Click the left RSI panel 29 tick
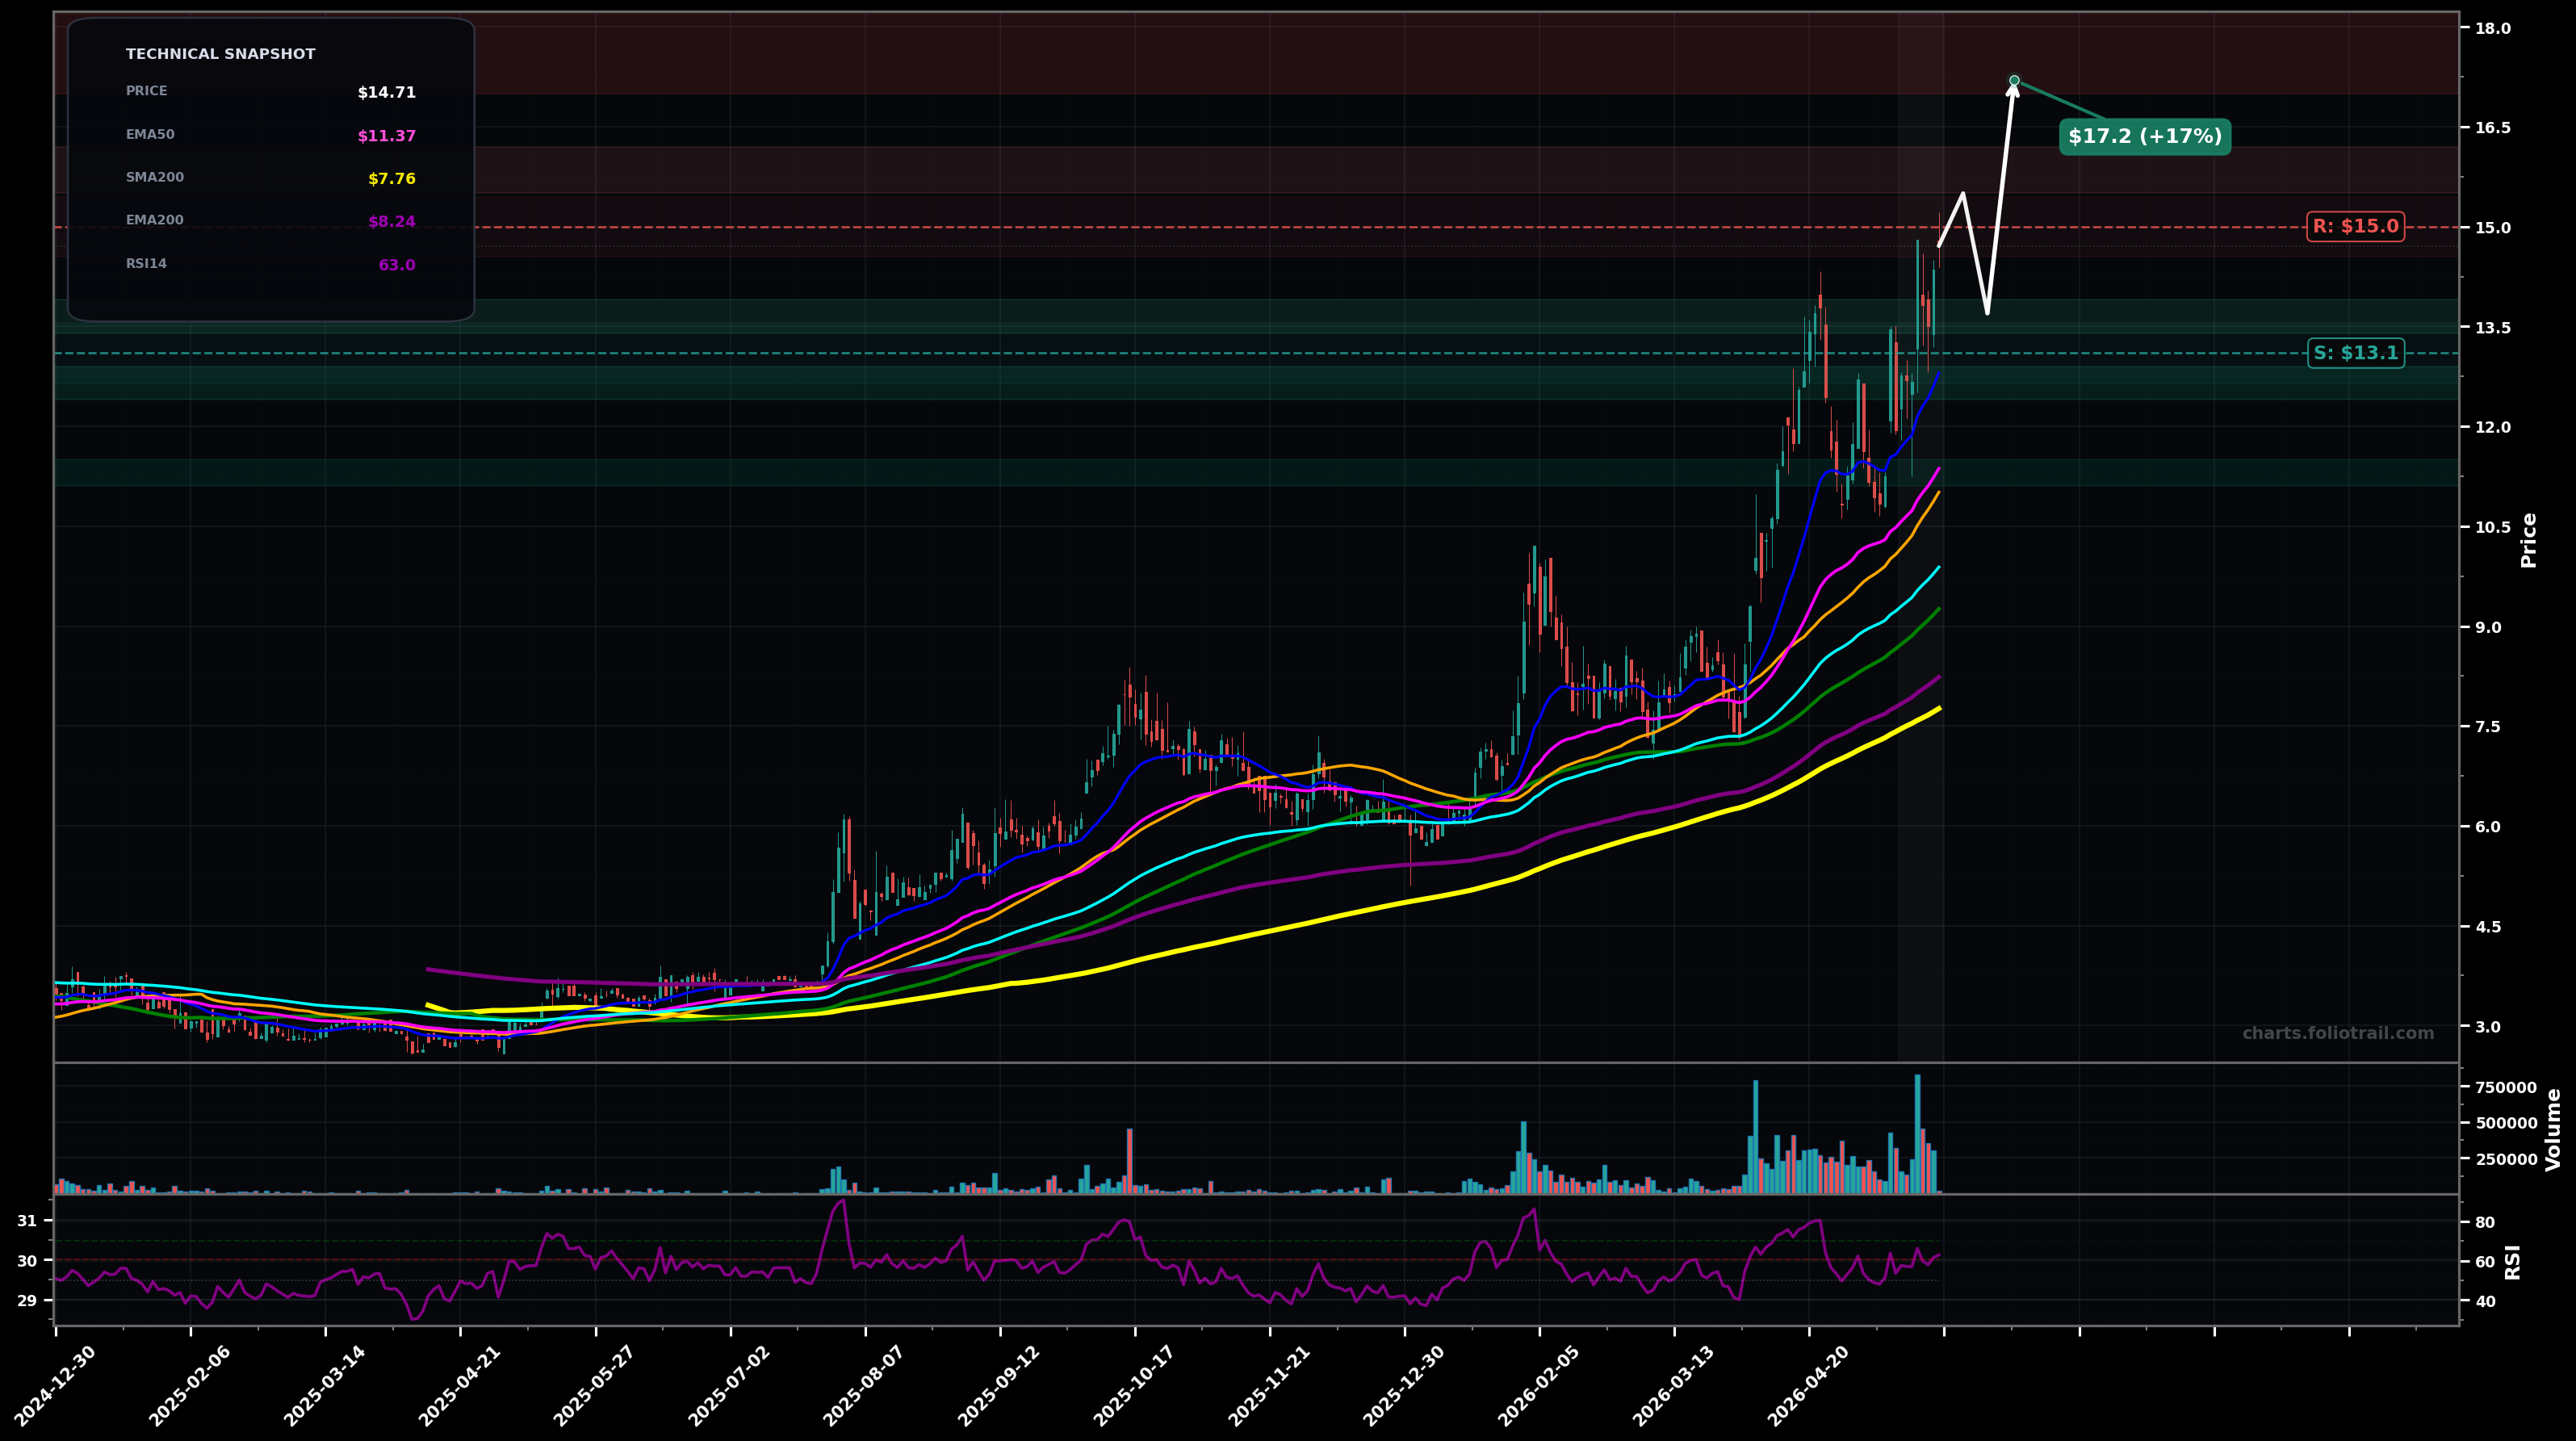The height and width of the screenshot is (1441, 2576). click(x=27, y=1301)
